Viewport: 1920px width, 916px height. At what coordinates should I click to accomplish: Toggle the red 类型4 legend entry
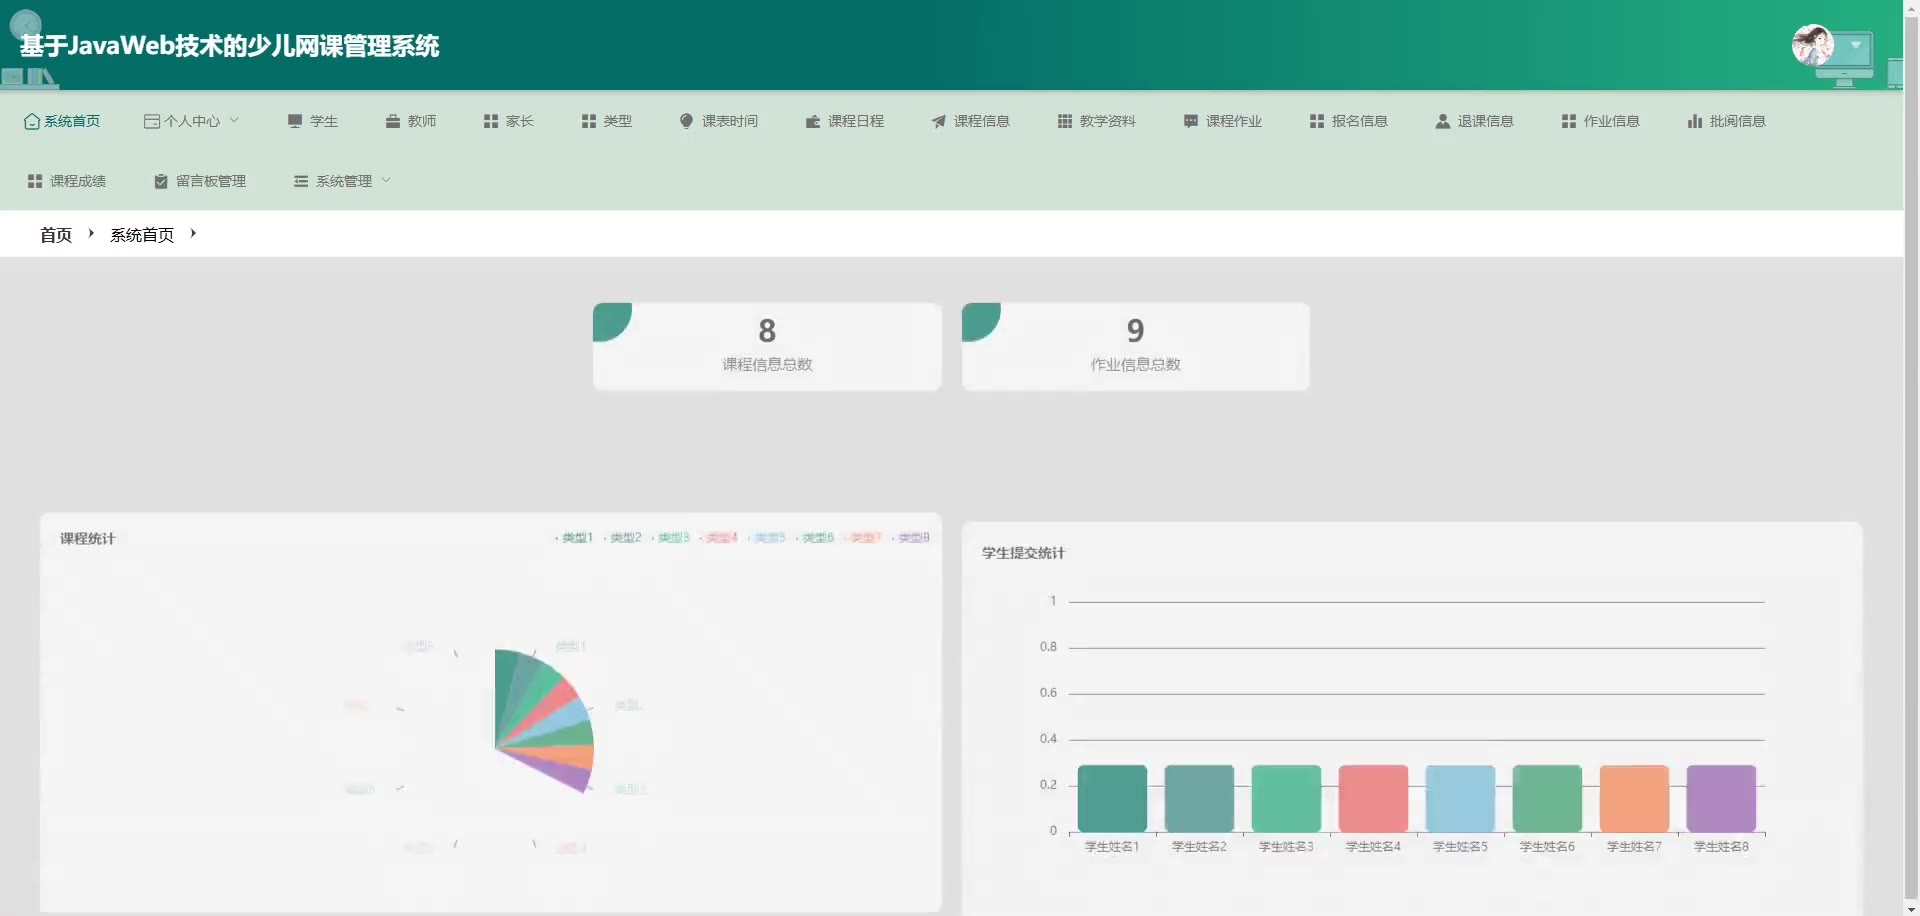click(x=718, y=538)
